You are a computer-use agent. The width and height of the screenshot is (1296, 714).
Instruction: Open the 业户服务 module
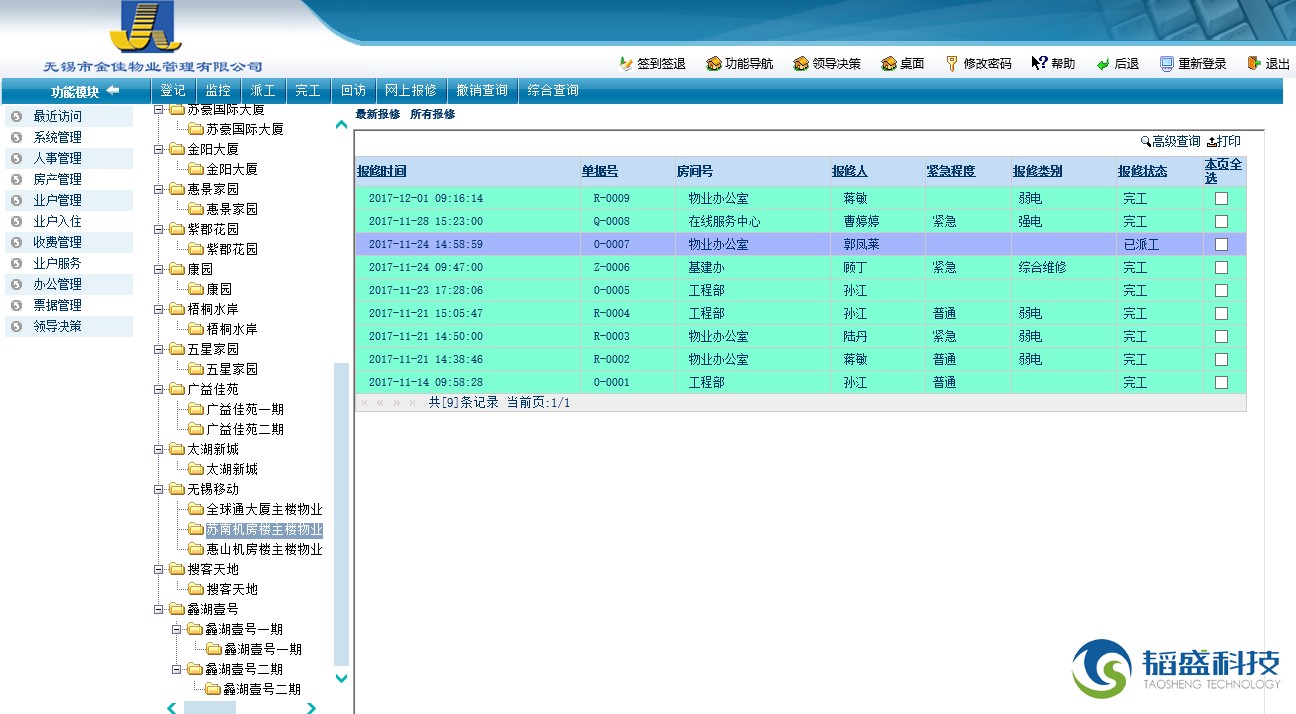pyautogui.click(x=57, y=263)
